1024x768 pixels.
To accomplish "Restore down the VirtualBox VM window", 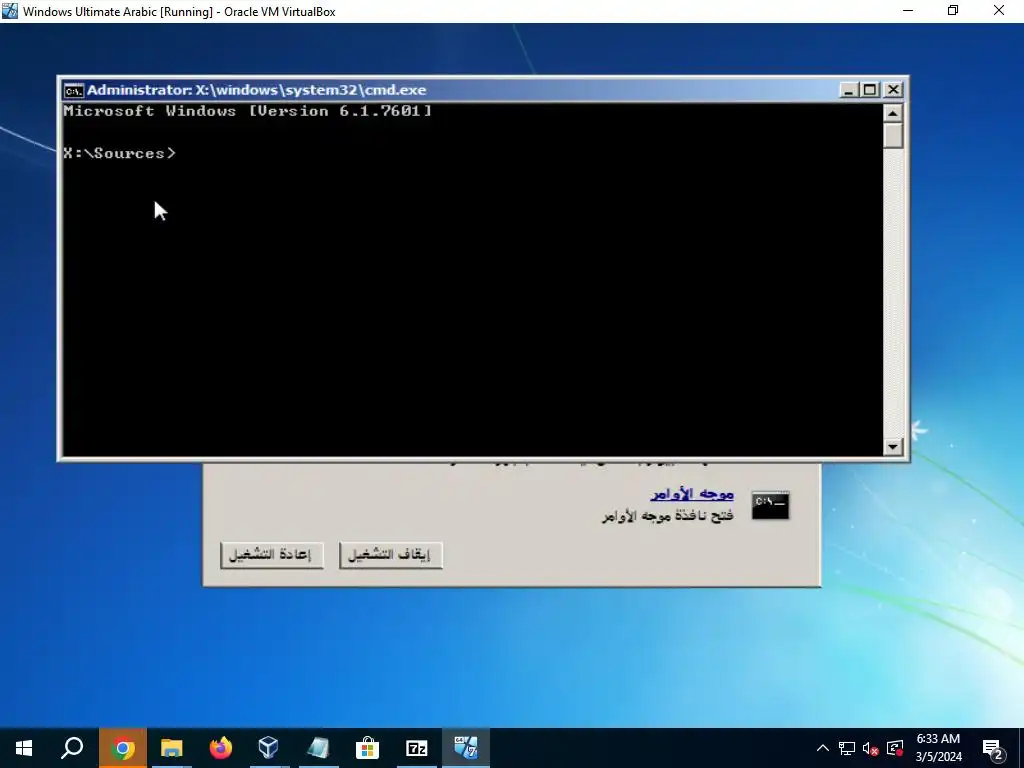I will click(953, 11).
